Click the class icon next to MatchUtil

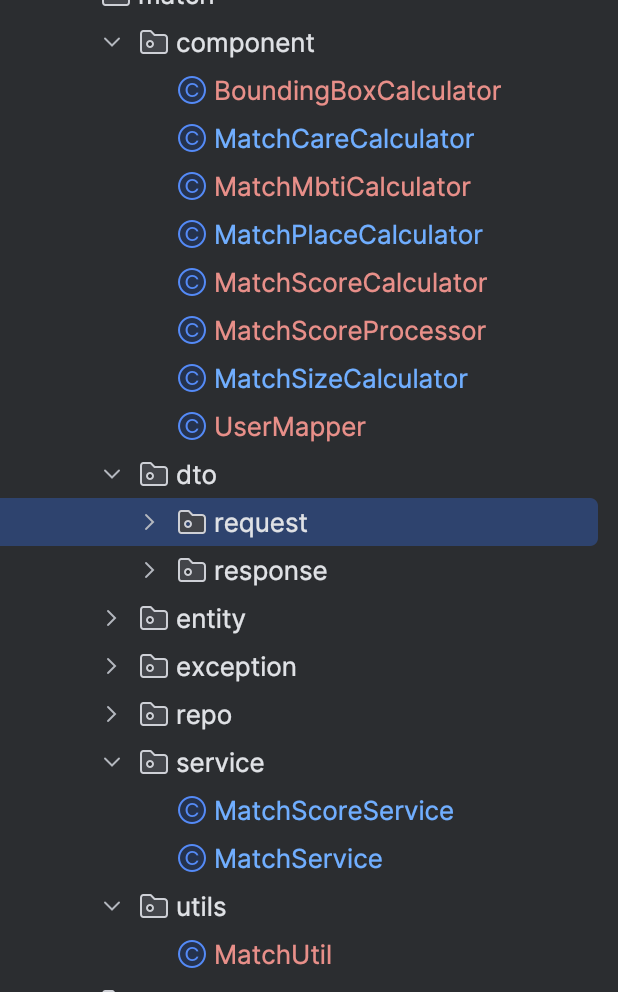coord(191,955)
